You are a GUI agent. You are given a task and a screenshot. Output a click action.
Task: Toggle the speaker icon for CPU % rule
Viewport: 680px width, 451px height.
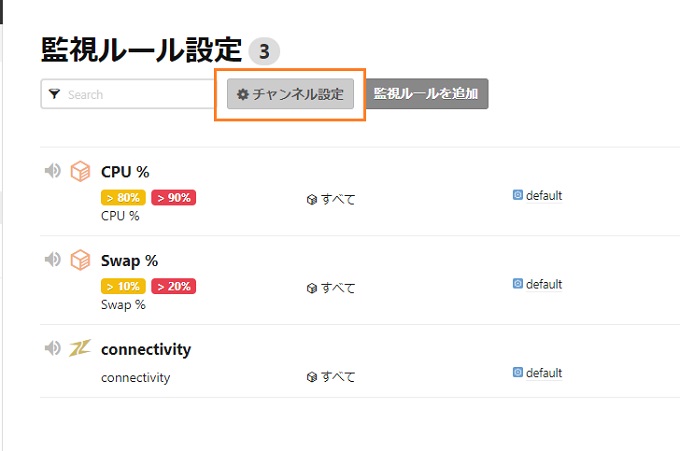click(x=53, y=171)
